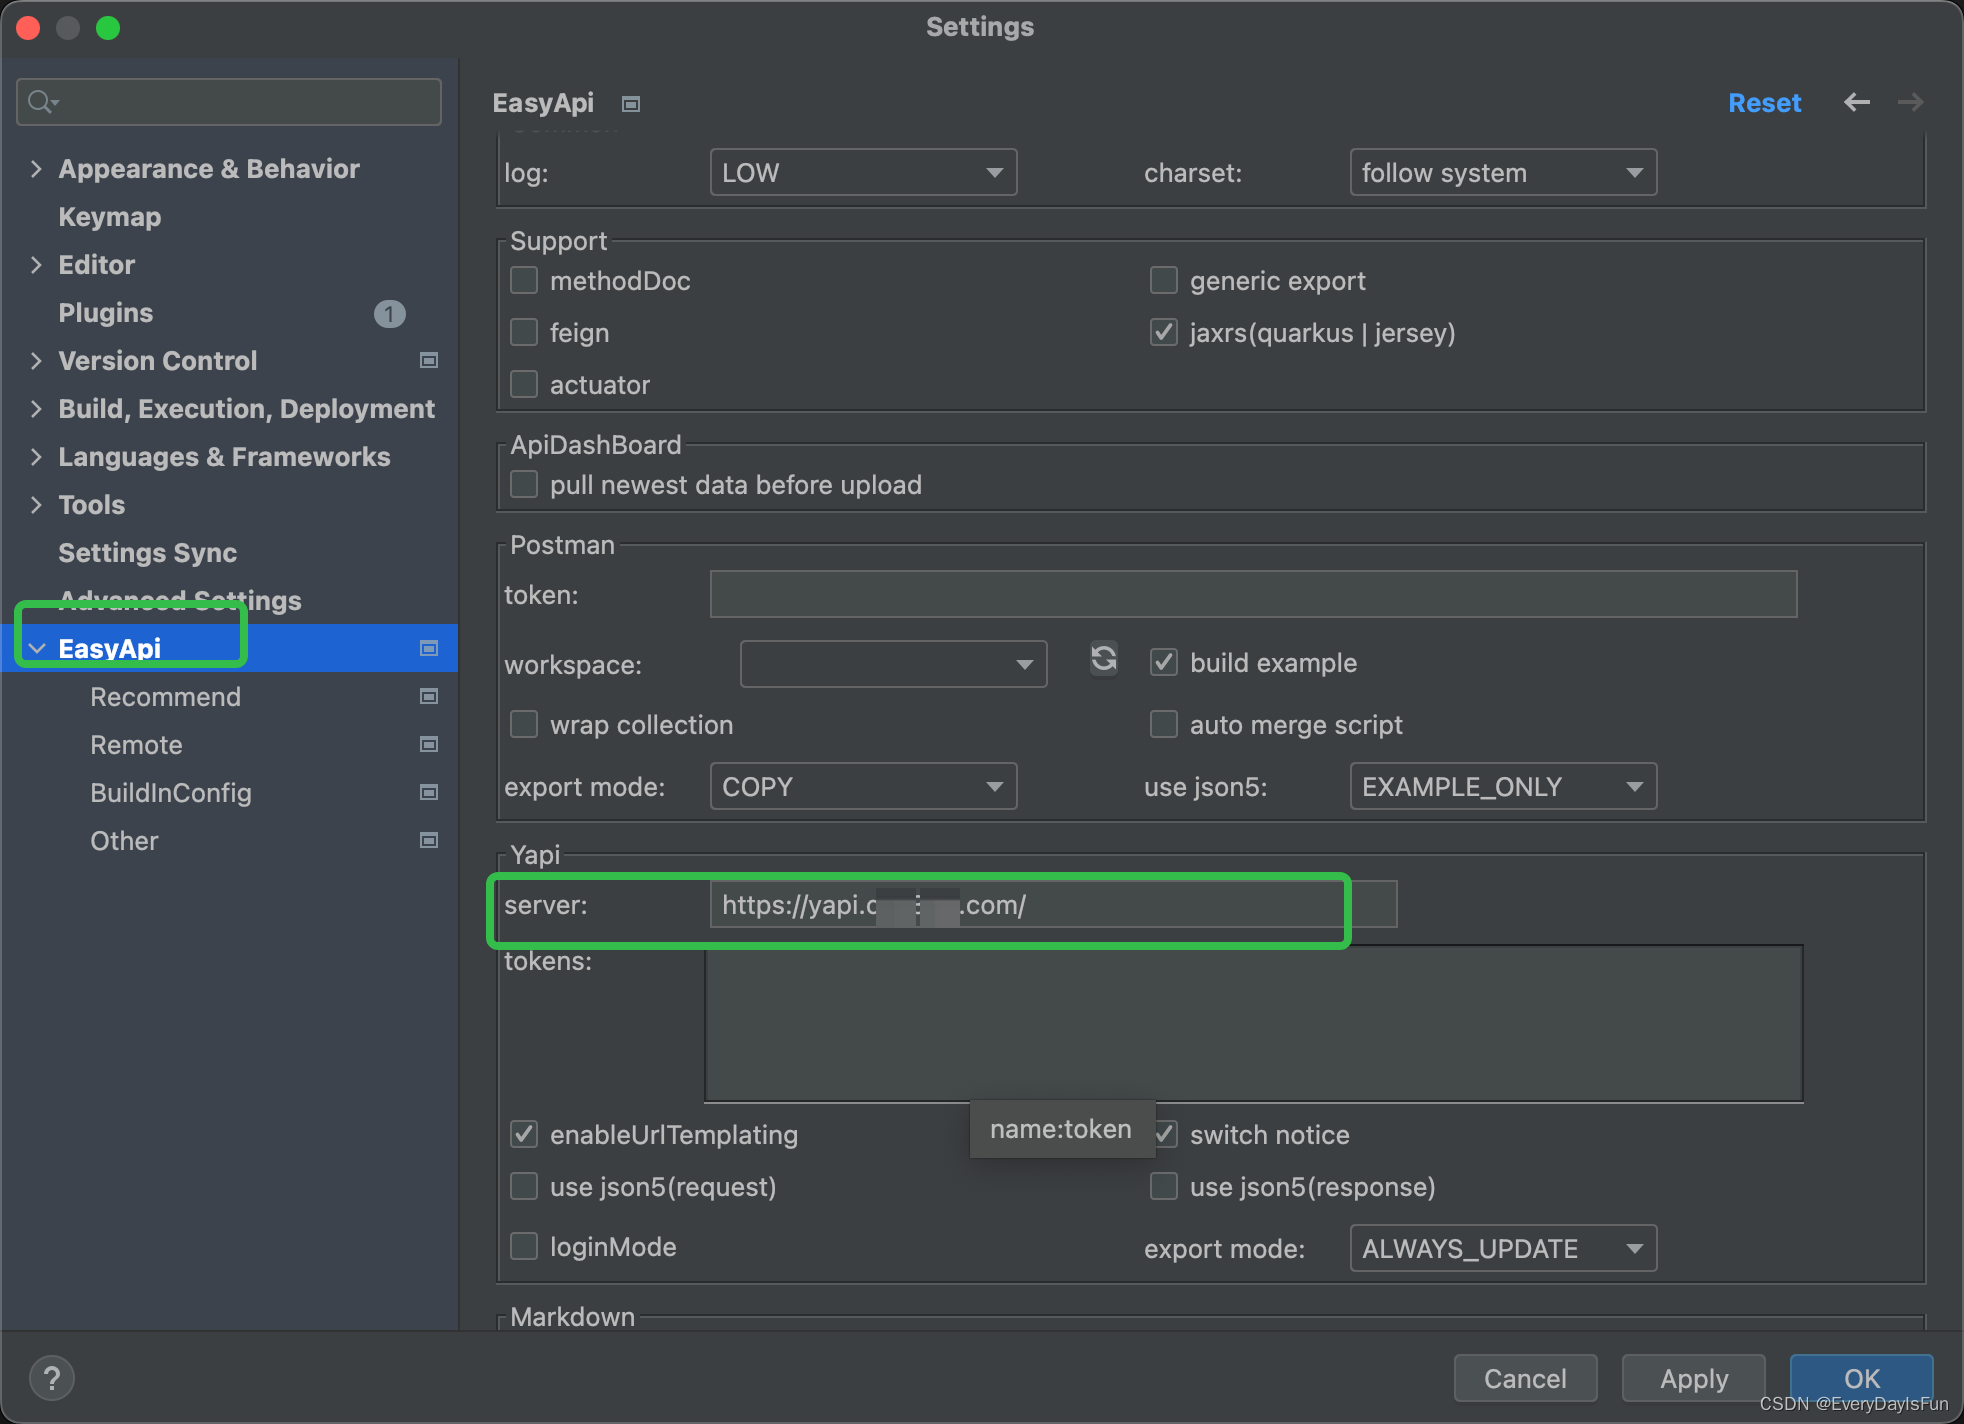The image size is (1964, 1424).
Task: Uncheck the jaxrs(quarkus | jersey) option
Action: coord(1163,333)
